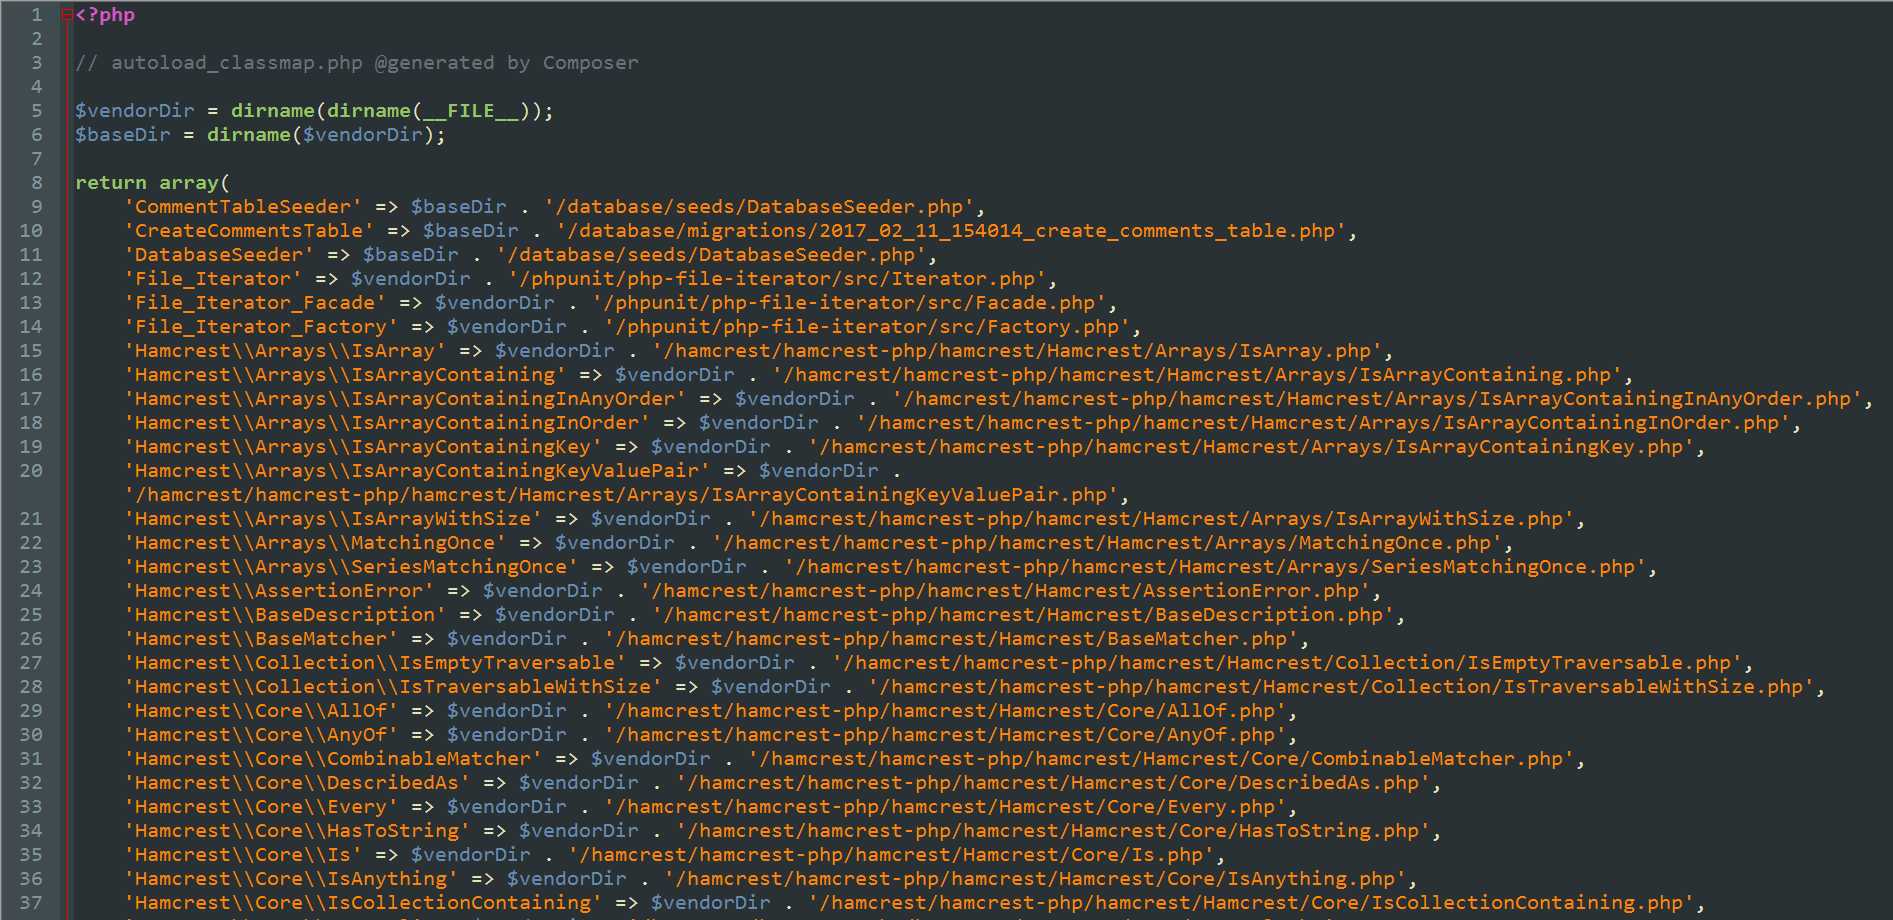Viewport: 1893px width, 920px height.
Task: Click the 'Hamcrest\\Core\\AllOf' key
Action: [x=261, y=711]
